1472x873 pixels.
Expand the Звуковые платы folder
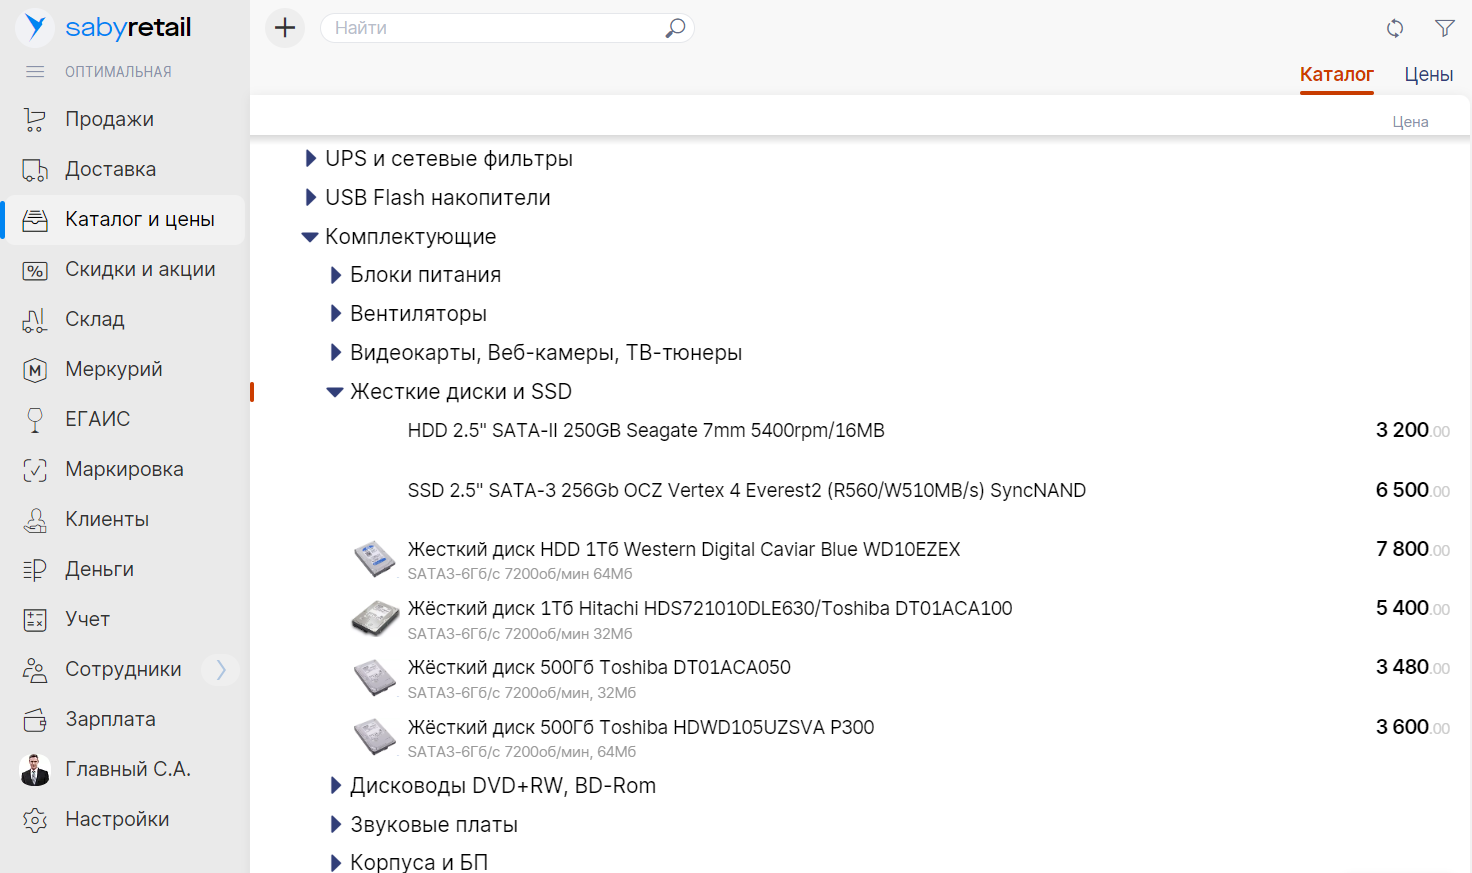click(x=336, y=825)
